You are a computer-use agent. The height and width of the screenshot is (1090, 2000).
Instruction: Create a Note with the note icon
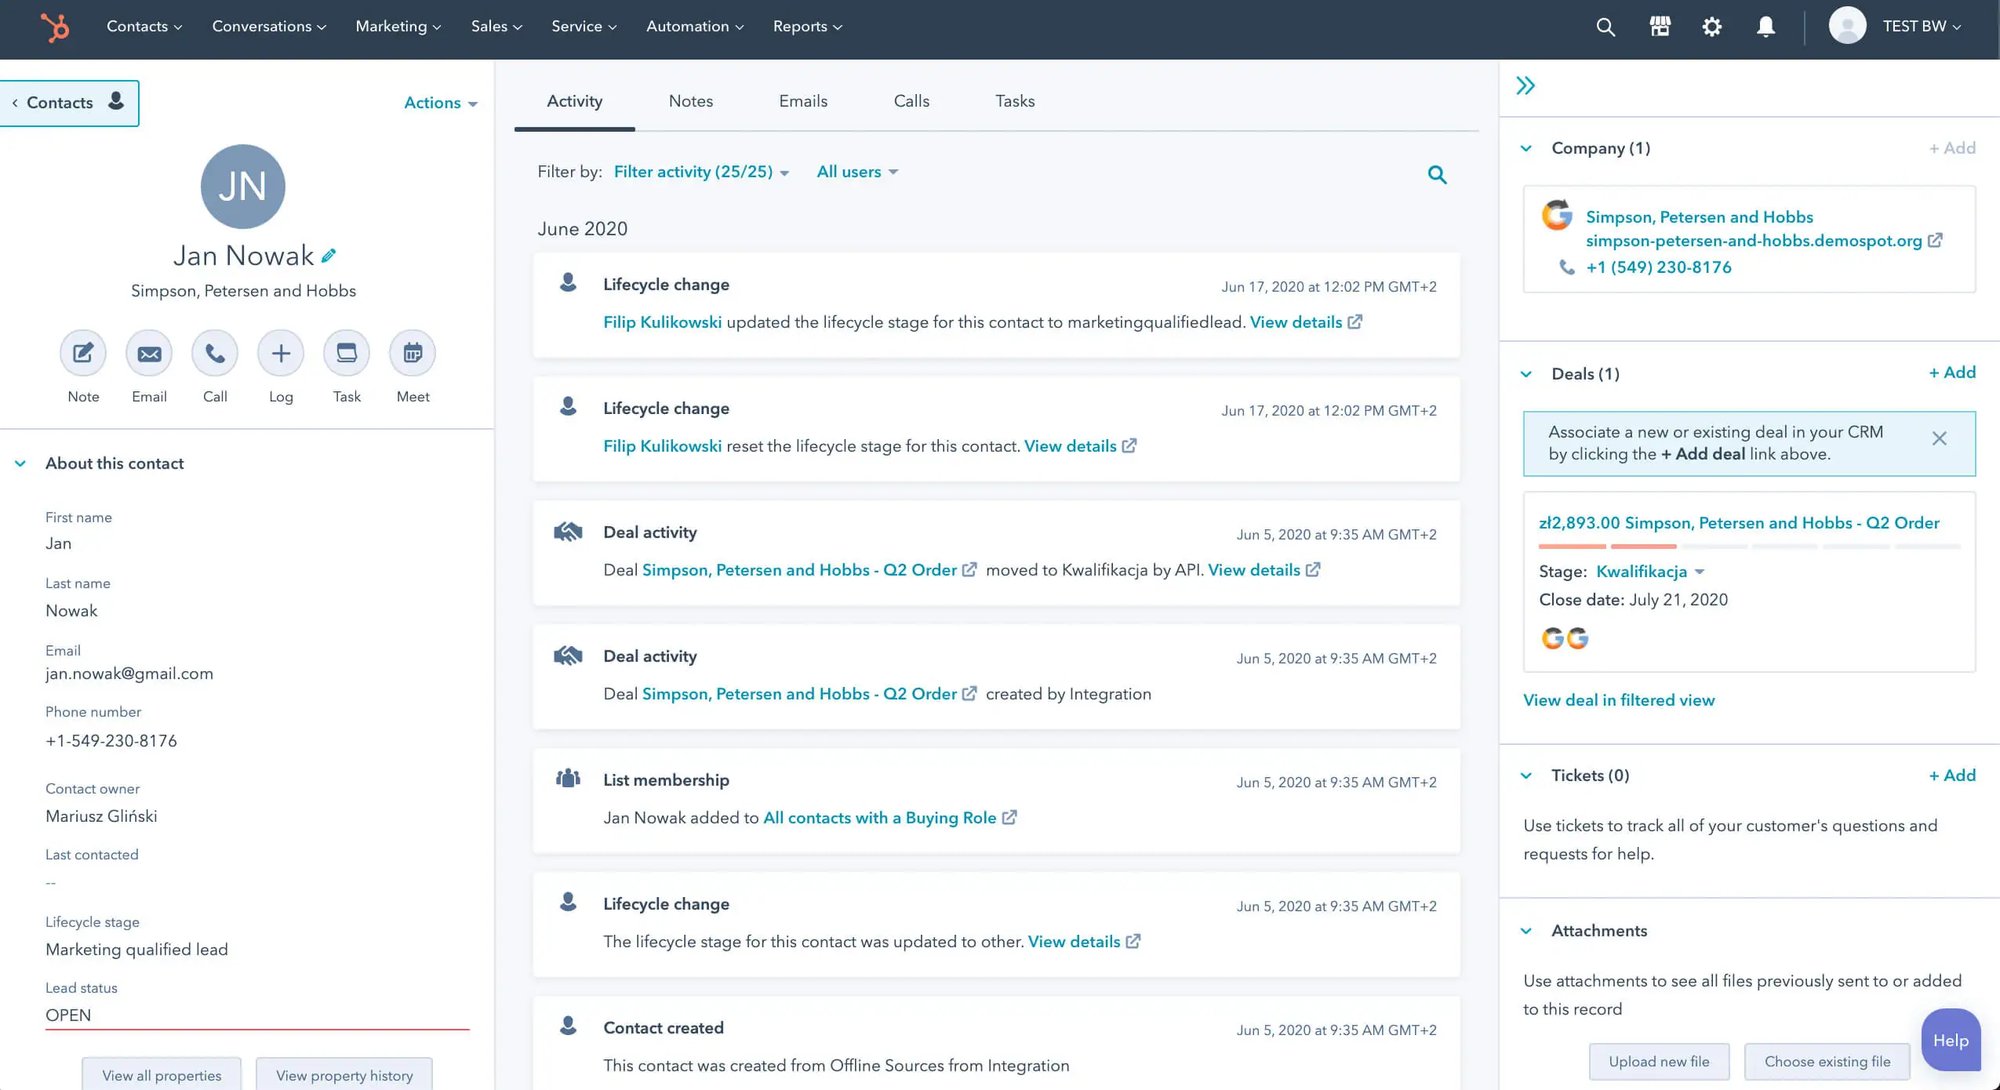pyautogui.click(x=83, y=353)
